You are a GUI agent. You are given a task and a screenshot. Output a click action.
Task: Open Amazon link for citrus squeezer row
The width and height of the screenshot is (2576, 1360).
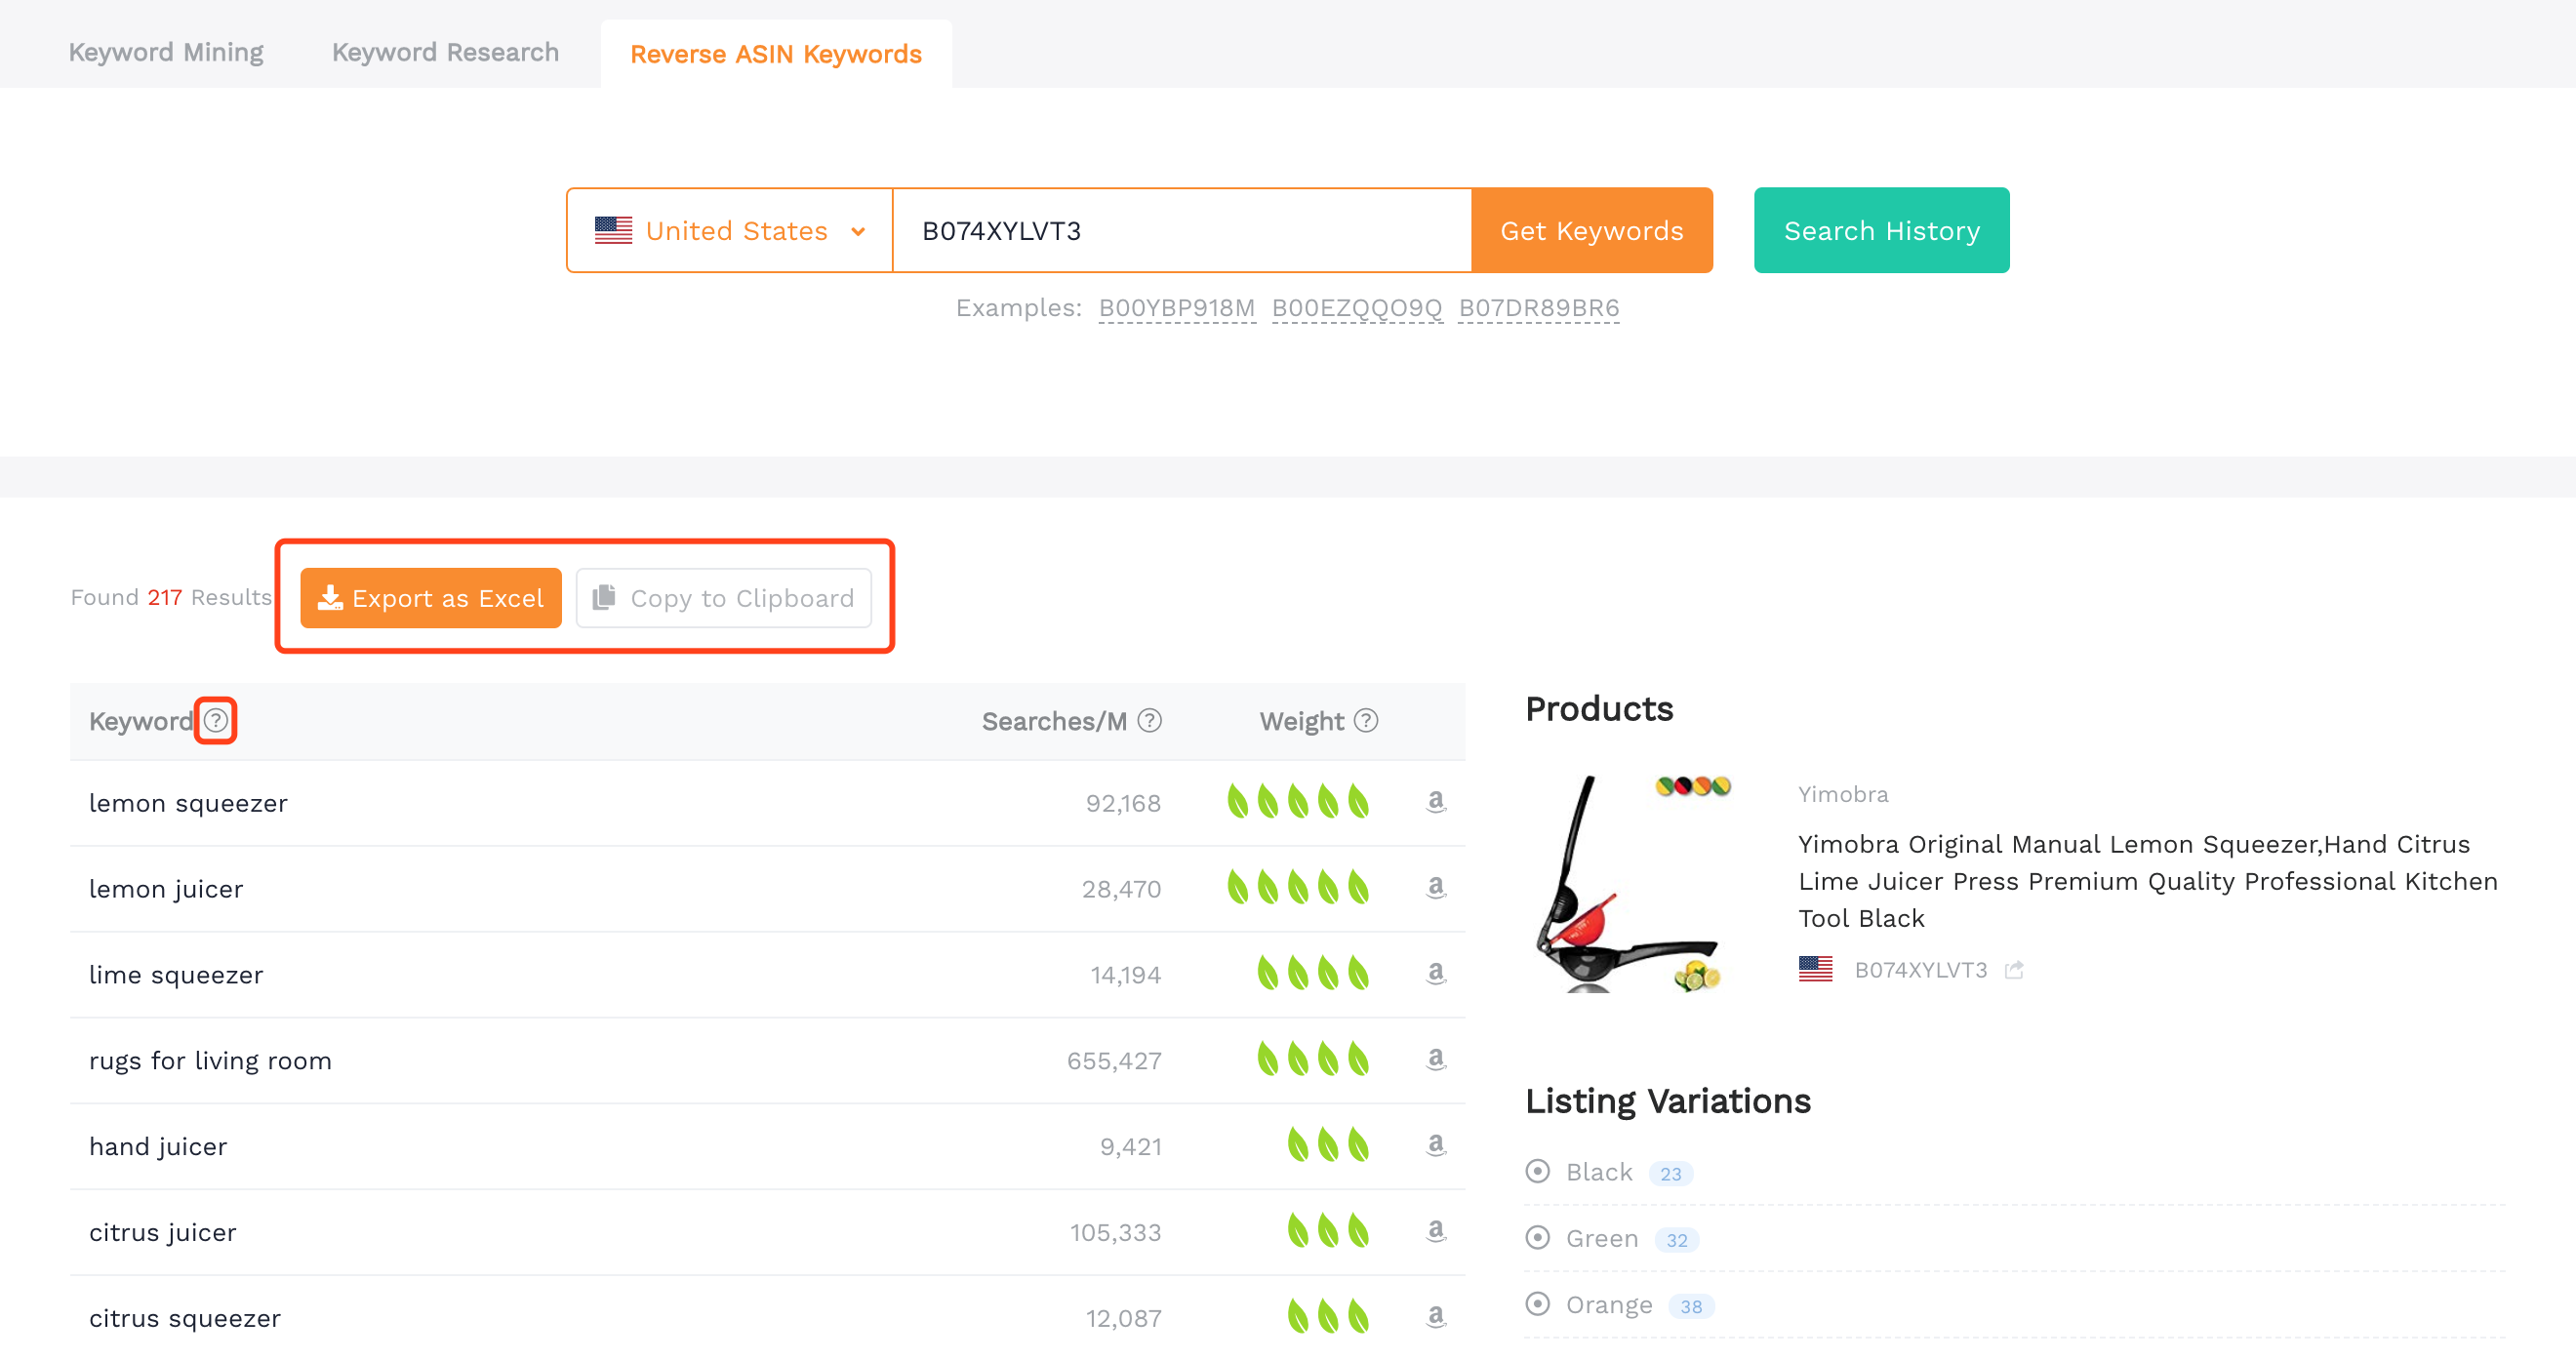1435,1318
